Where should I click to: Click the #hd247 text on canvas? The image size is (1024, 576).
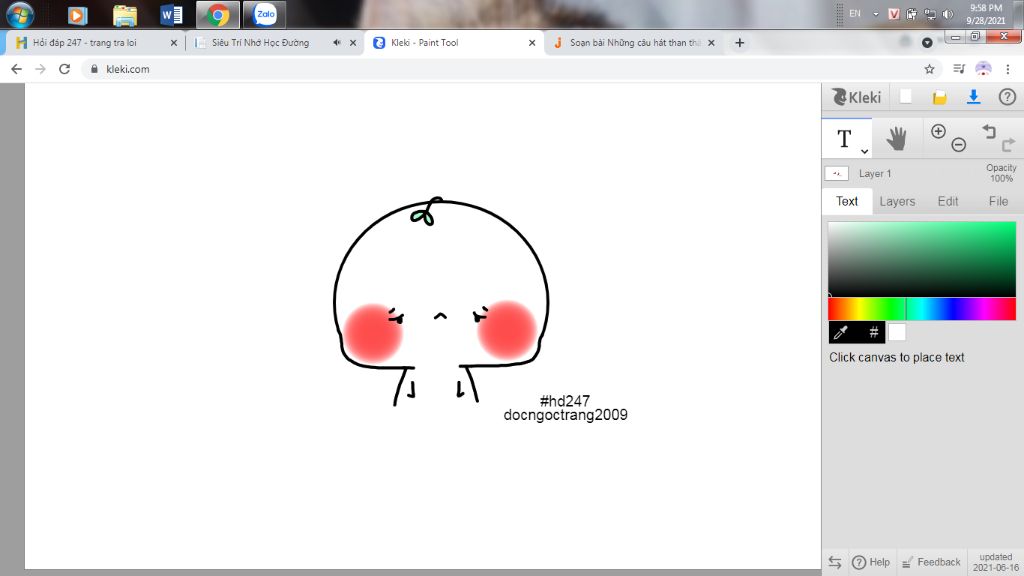coord(565,401)
